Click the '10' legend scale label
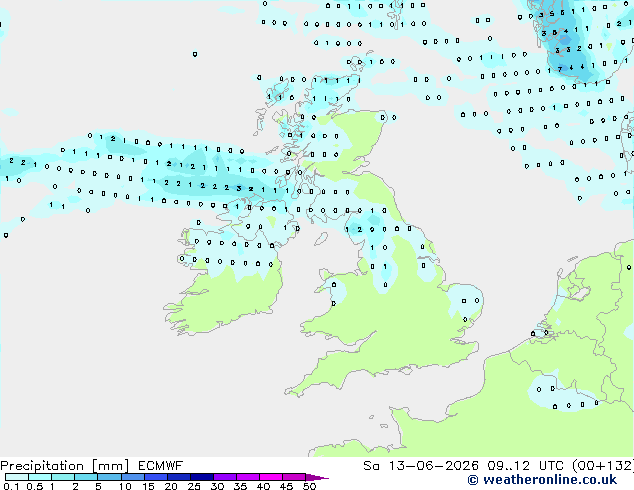 coord(125,486)
